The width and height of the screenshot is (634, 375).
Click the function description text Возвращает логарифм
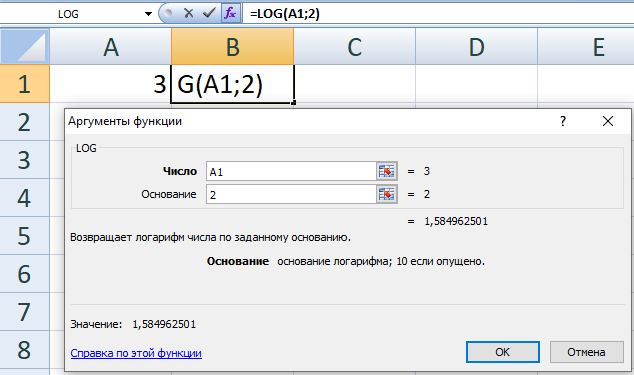pyautogui.click(x=210, y=237)
